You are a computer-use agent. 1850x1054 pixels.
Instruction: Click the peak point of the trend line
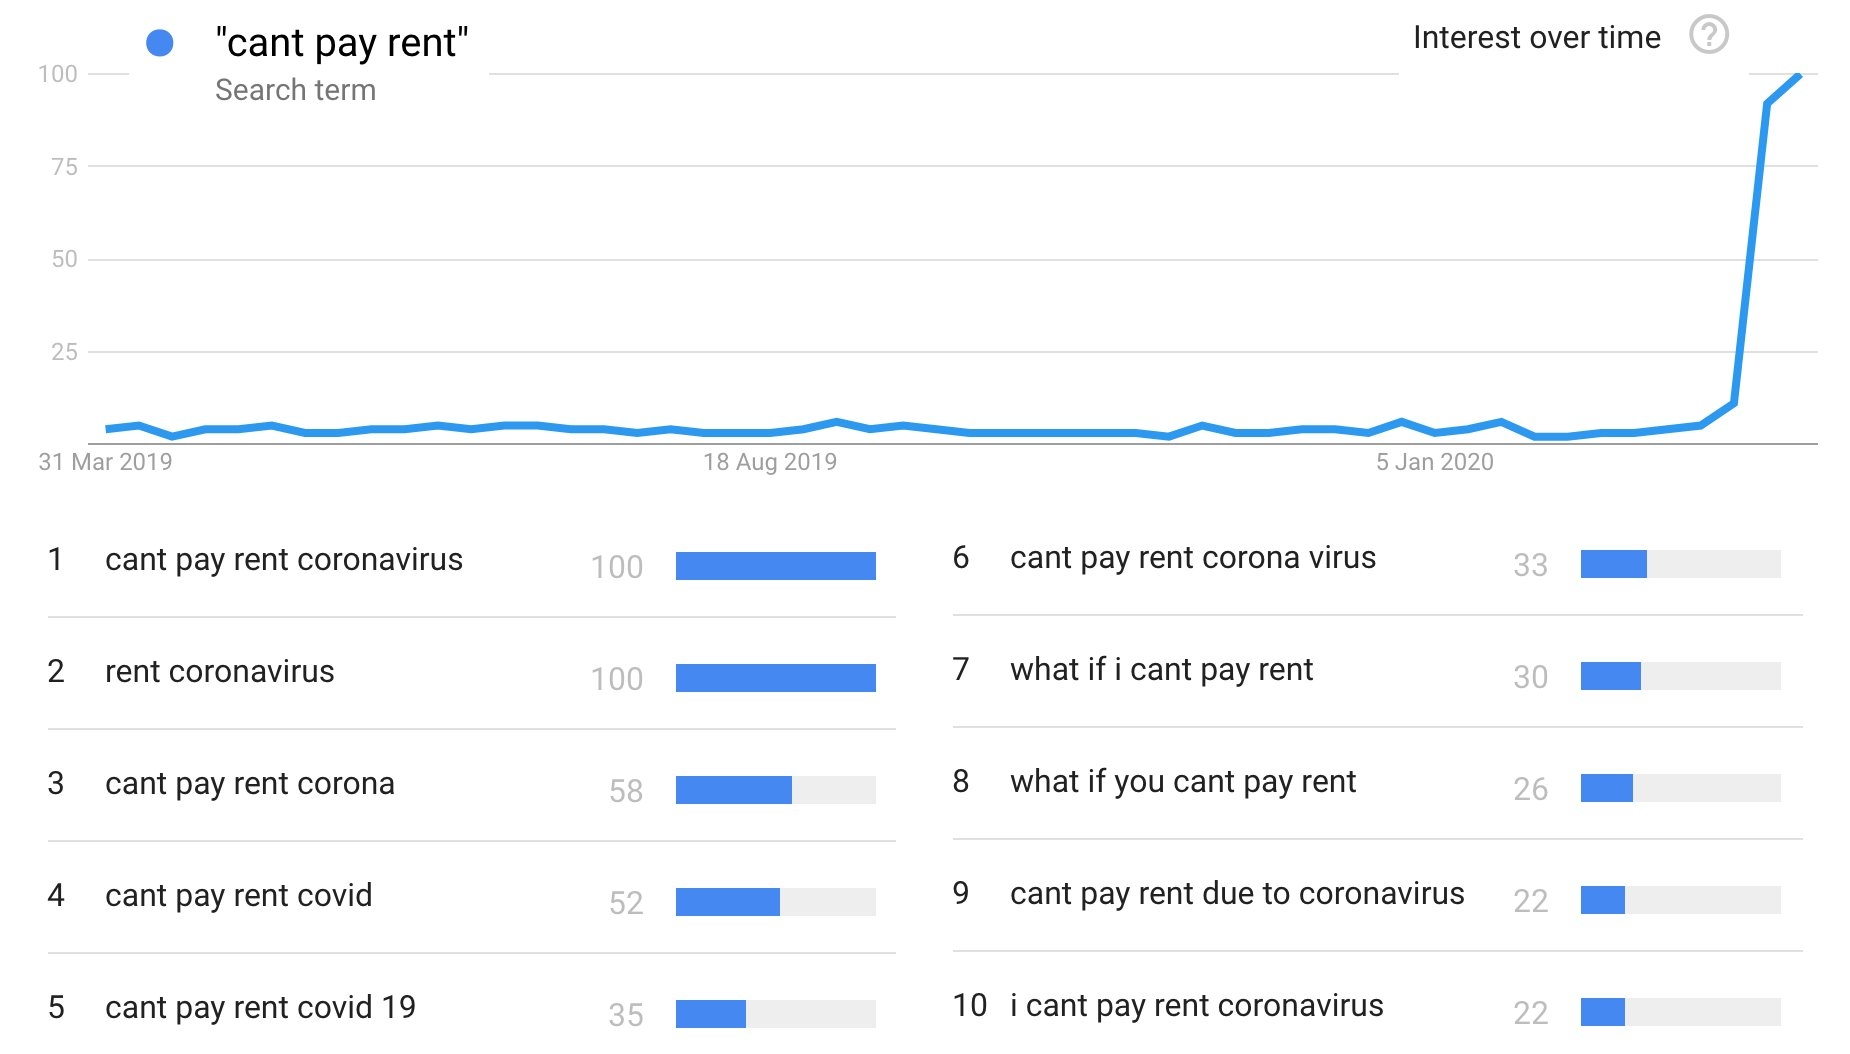click(x=1799, y=75)
